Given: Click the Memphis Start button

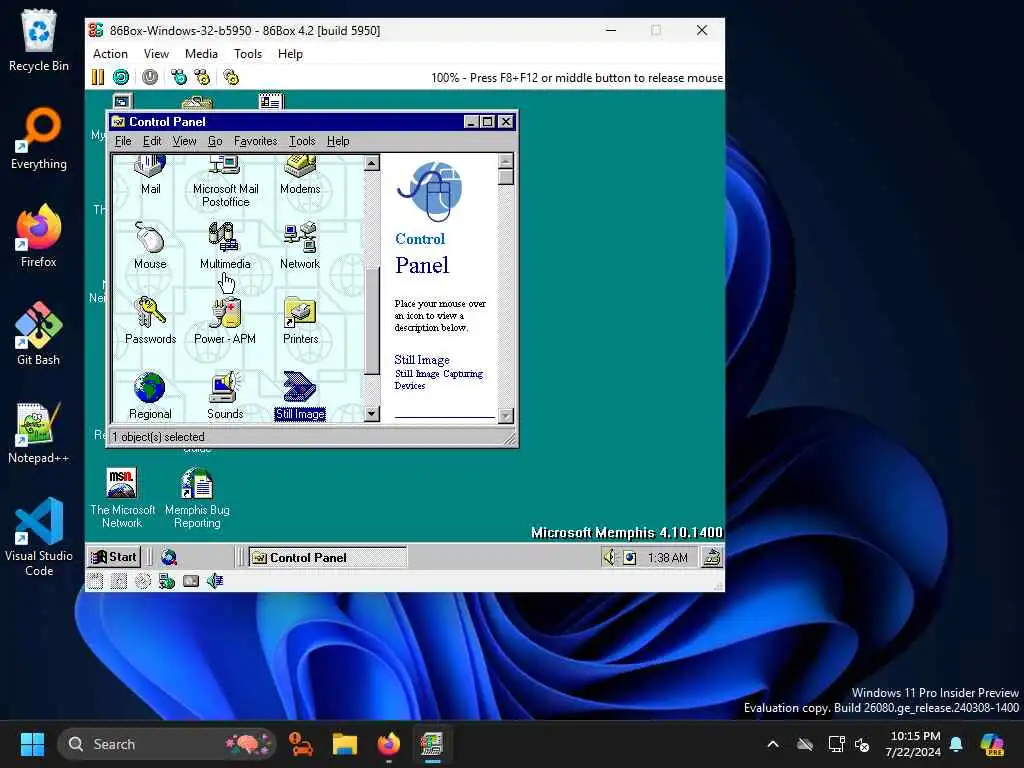Looking at the screenshot, I should (x=114, y=557).
